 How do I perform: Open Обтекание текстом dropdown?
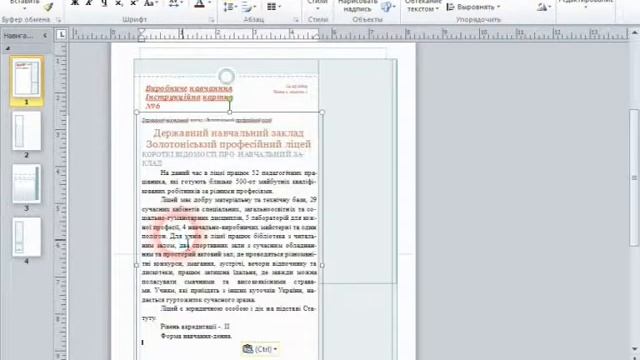tap(423, 6)
